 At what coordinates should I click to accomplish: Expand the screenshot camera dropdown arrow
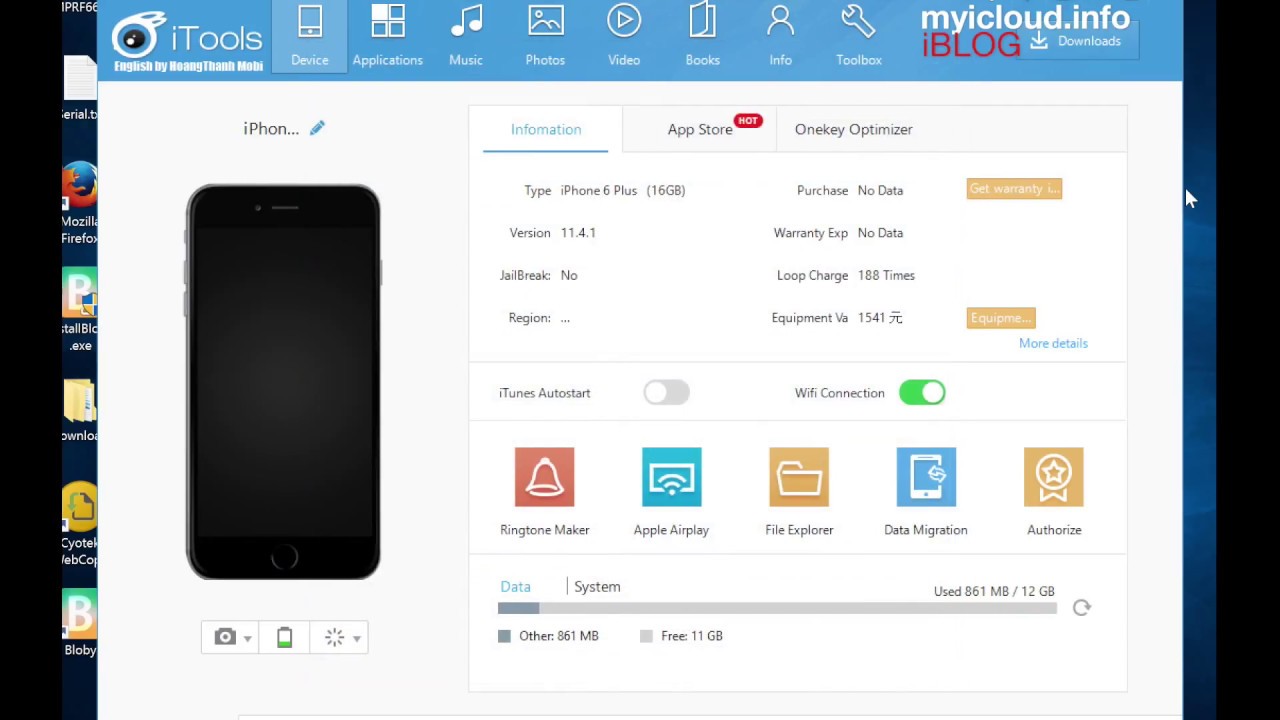pyautogui.click(x=247, y=639)
